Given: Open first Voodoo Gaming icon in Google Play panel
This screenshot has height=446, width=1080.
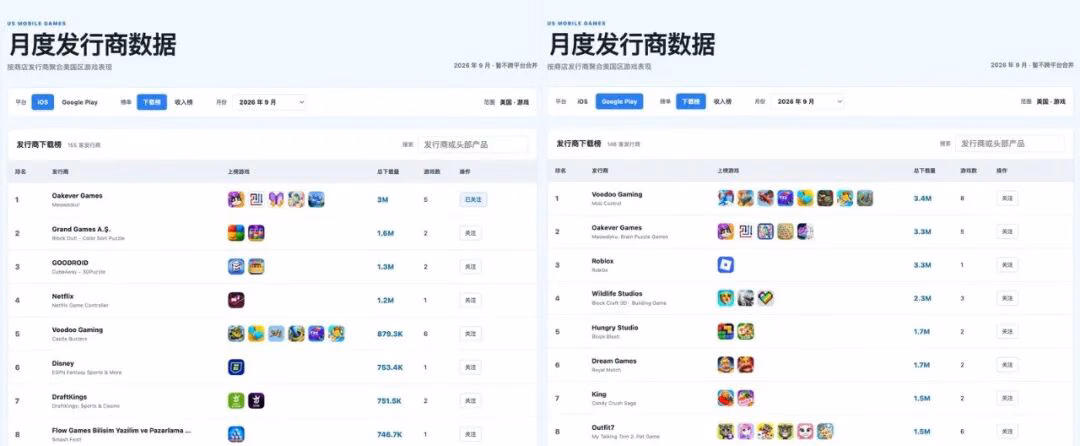Looking at the screenshot, I should 725,198.
